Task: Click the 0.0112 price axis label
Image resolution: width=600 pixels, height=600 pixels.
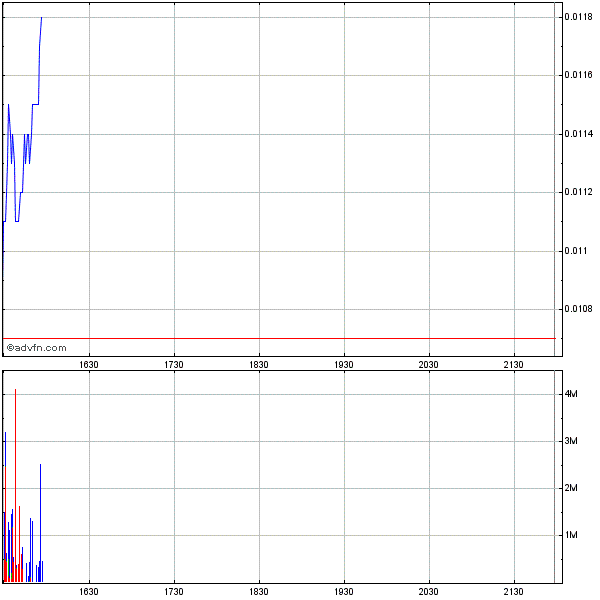Action: pyautogui.click(x=578, y=192)
